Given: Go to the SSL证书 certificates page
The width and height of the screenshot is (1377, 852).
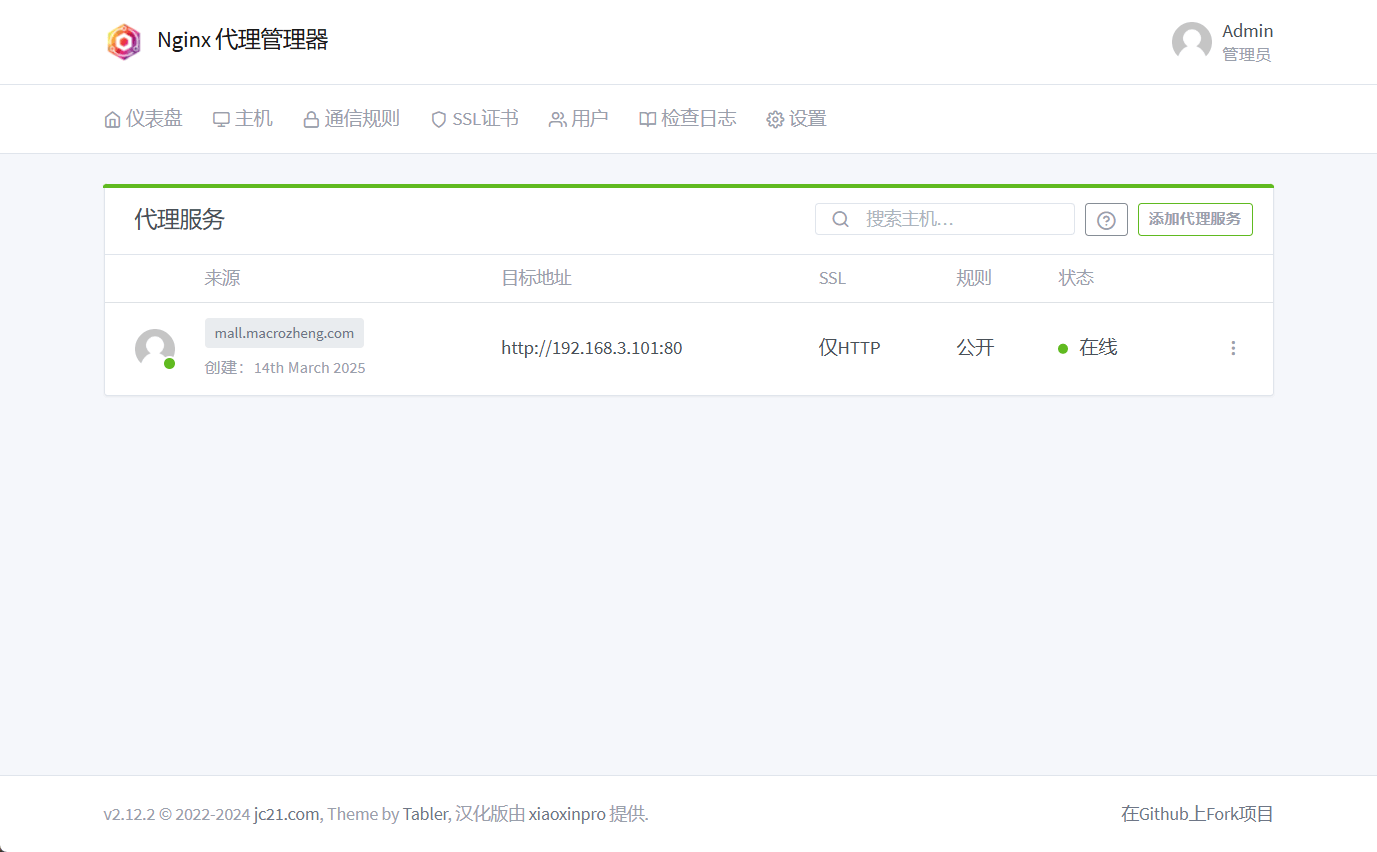Looking at the screenshot, I should click(x=474, y=119).
